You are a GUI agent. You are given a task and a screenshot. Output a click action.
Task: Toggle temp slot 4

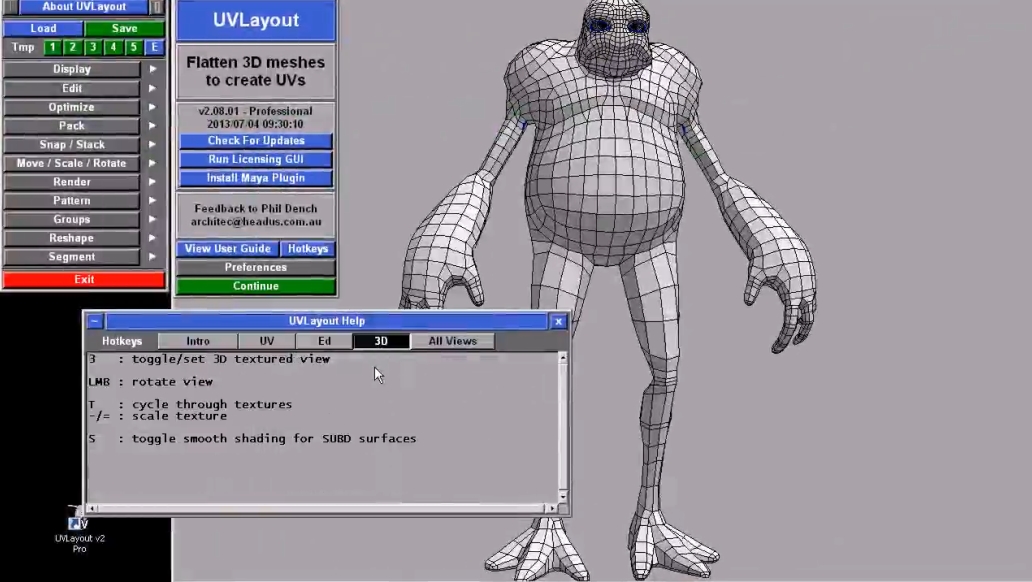click(113, 47)
